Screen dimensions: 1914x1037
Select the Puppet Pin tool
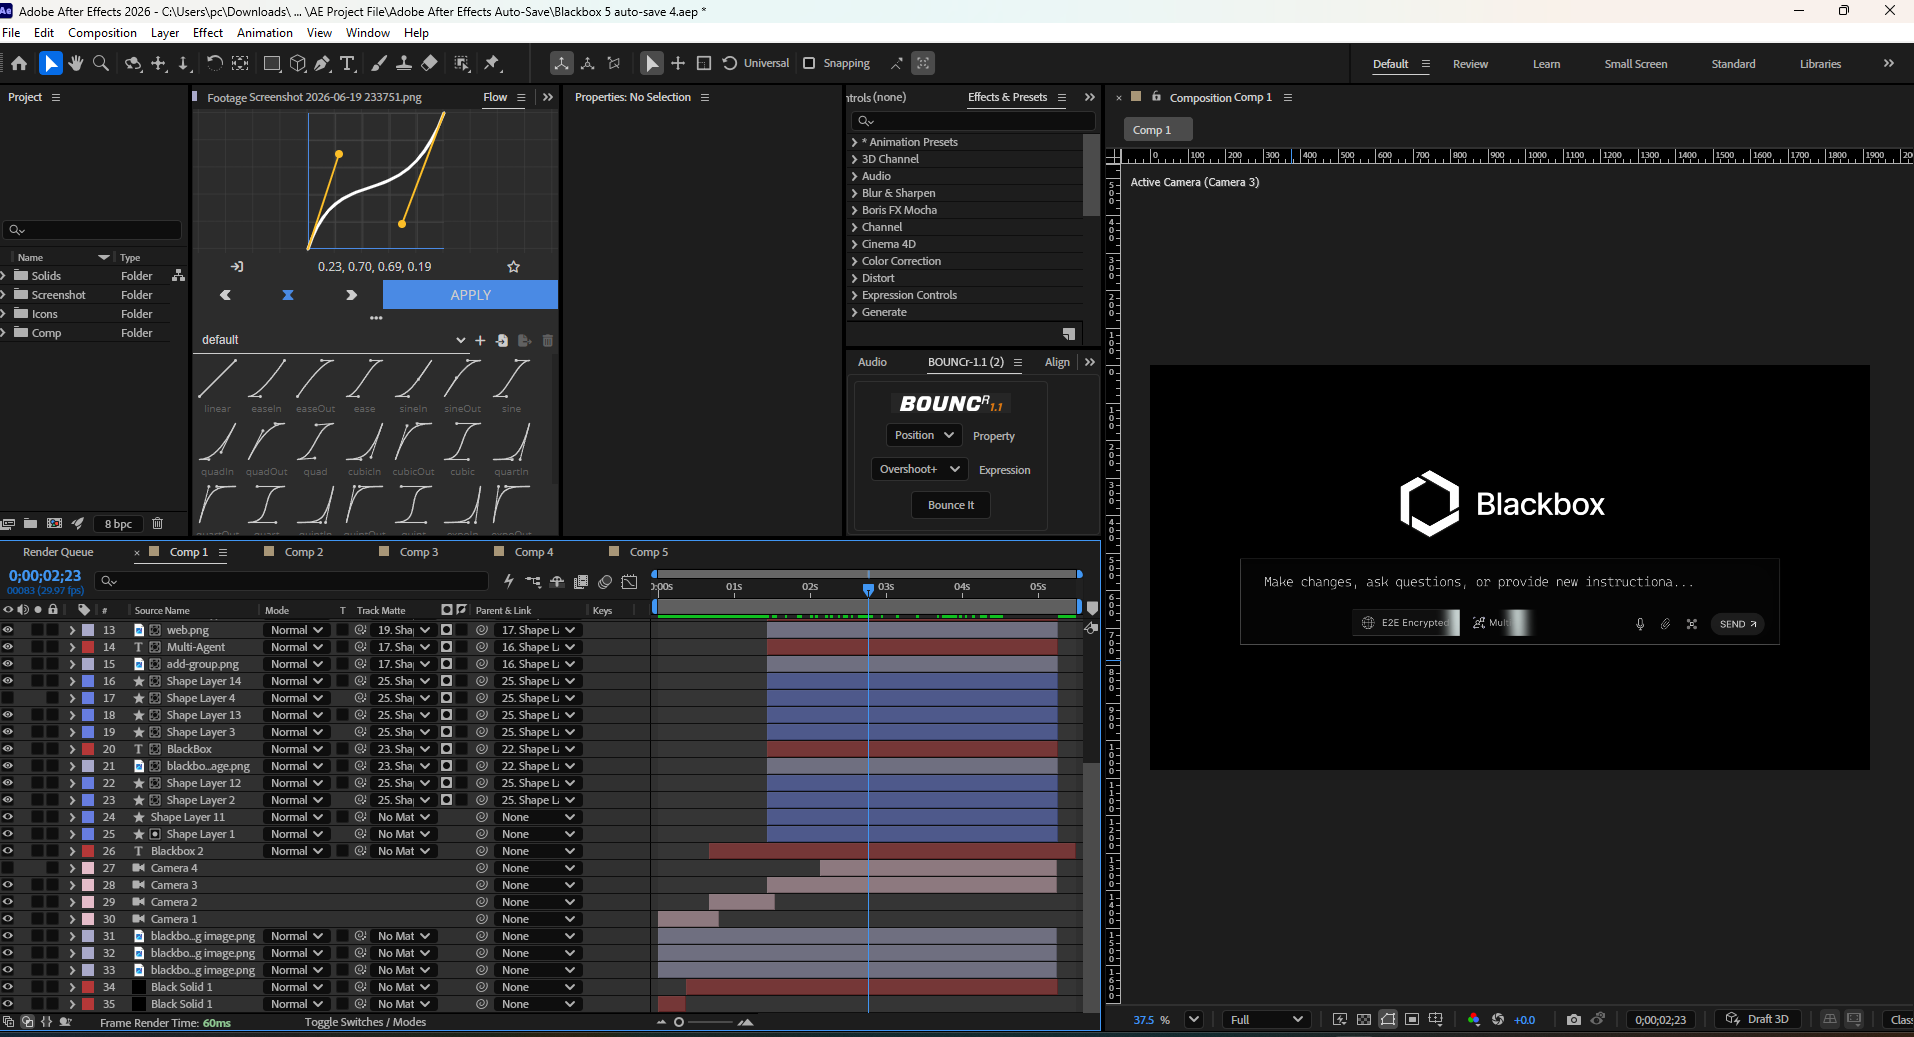[x=492, y=63]
